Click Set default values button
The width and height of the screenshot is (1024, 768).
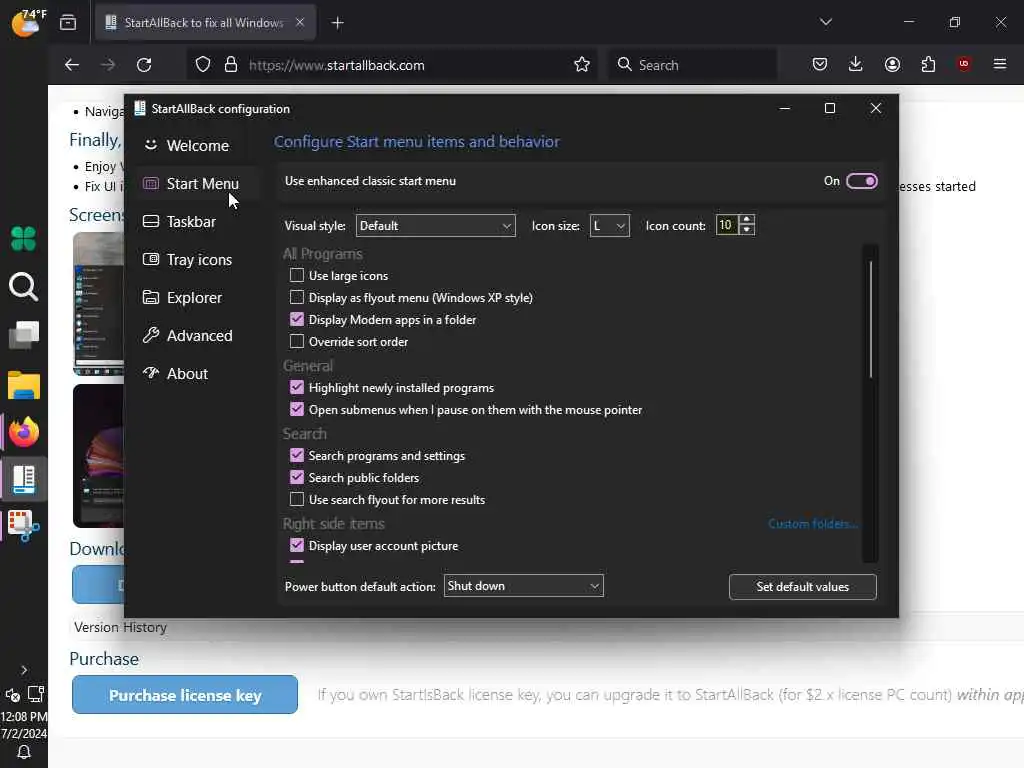(803, 586)
